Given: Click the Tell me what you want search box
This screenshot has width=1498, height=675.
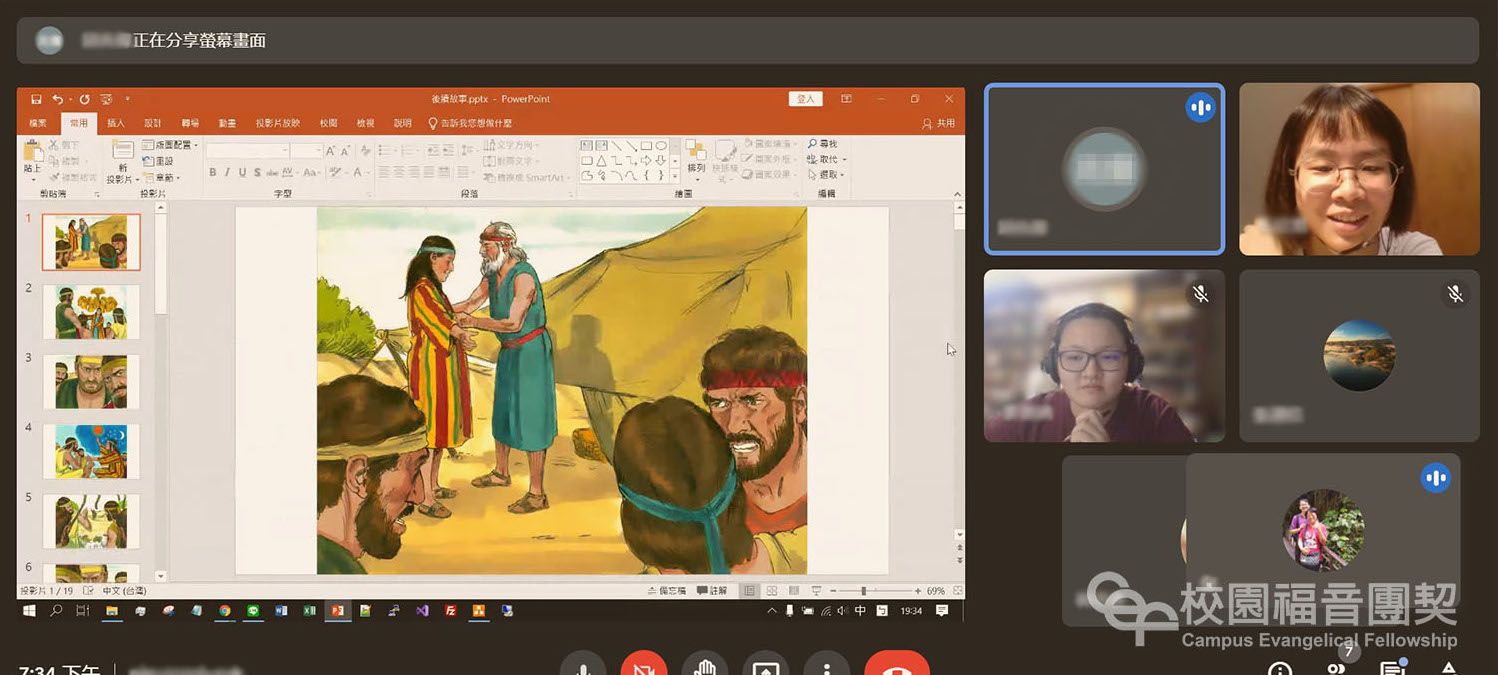Looking at the screenshot, I should tap(470, 123).
